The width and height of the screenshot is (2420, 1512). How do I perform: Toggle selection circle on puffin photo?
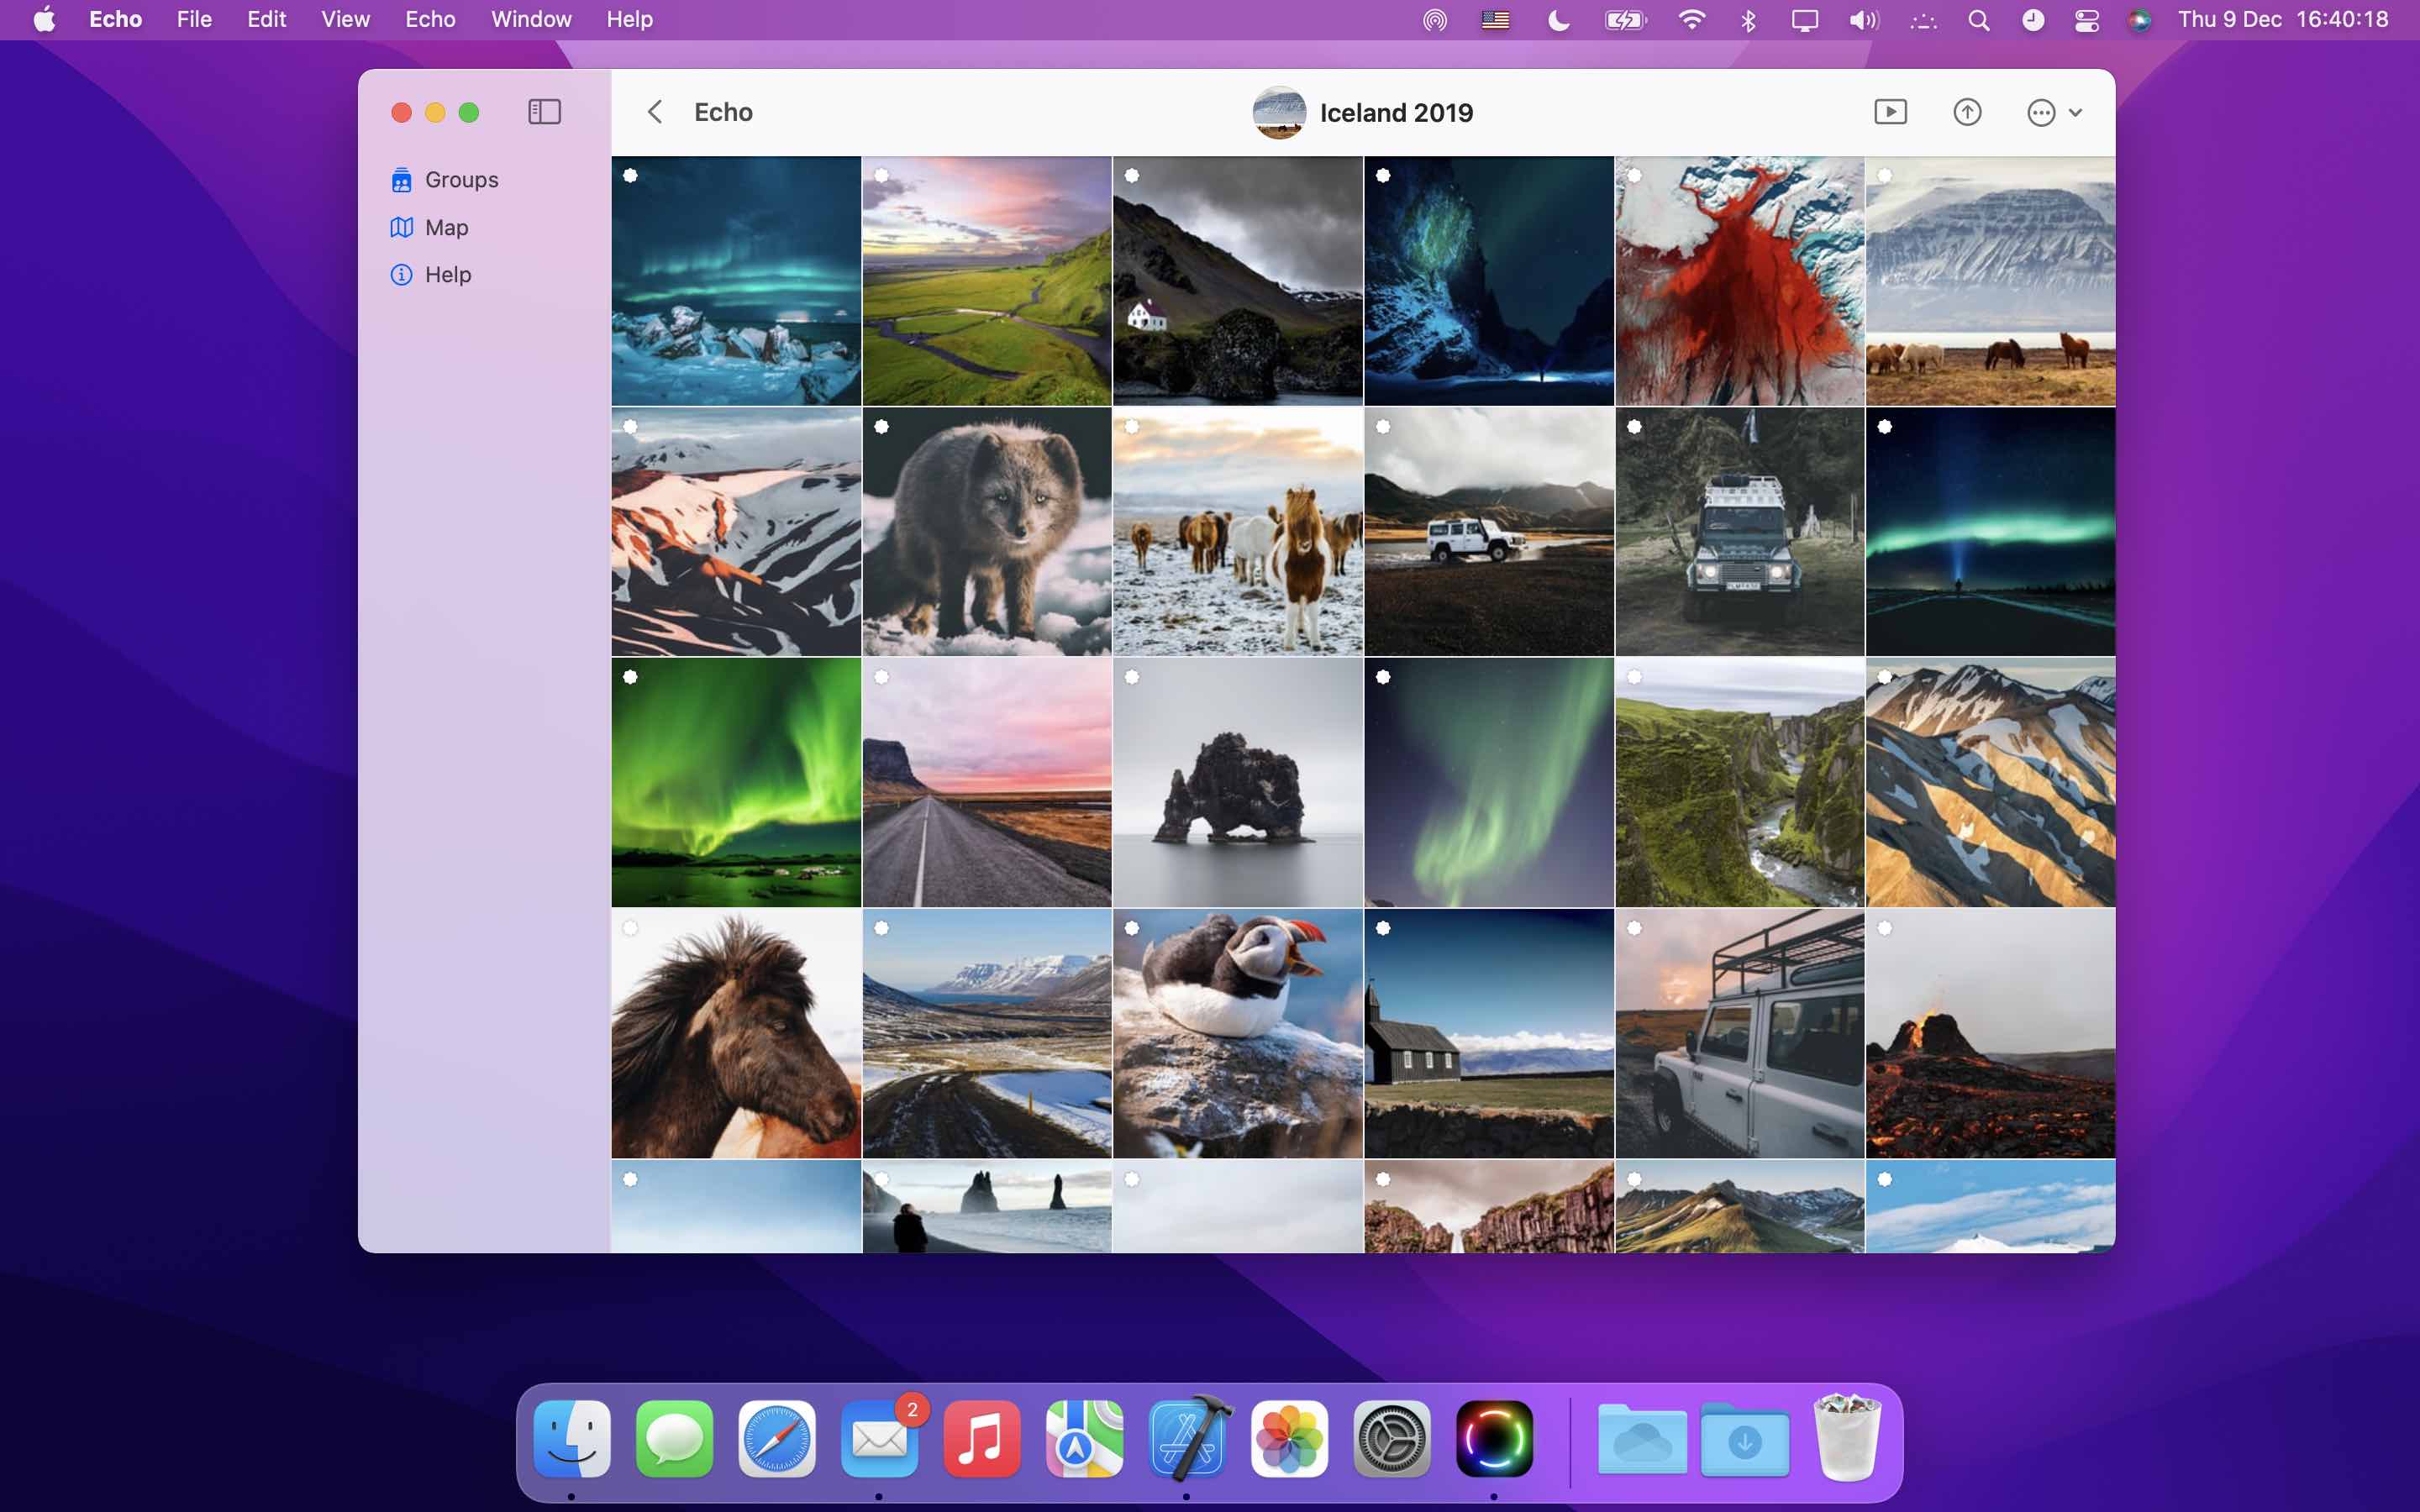coord(1132,928)
